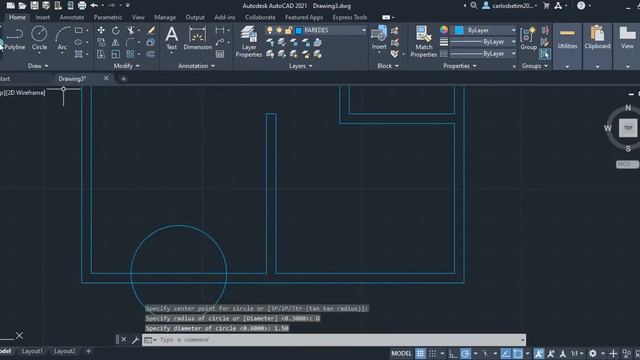The width and height of the screenshot is (640, 360).
Task: Click the MODEL space button in status bar
Action: pos(401,353)
